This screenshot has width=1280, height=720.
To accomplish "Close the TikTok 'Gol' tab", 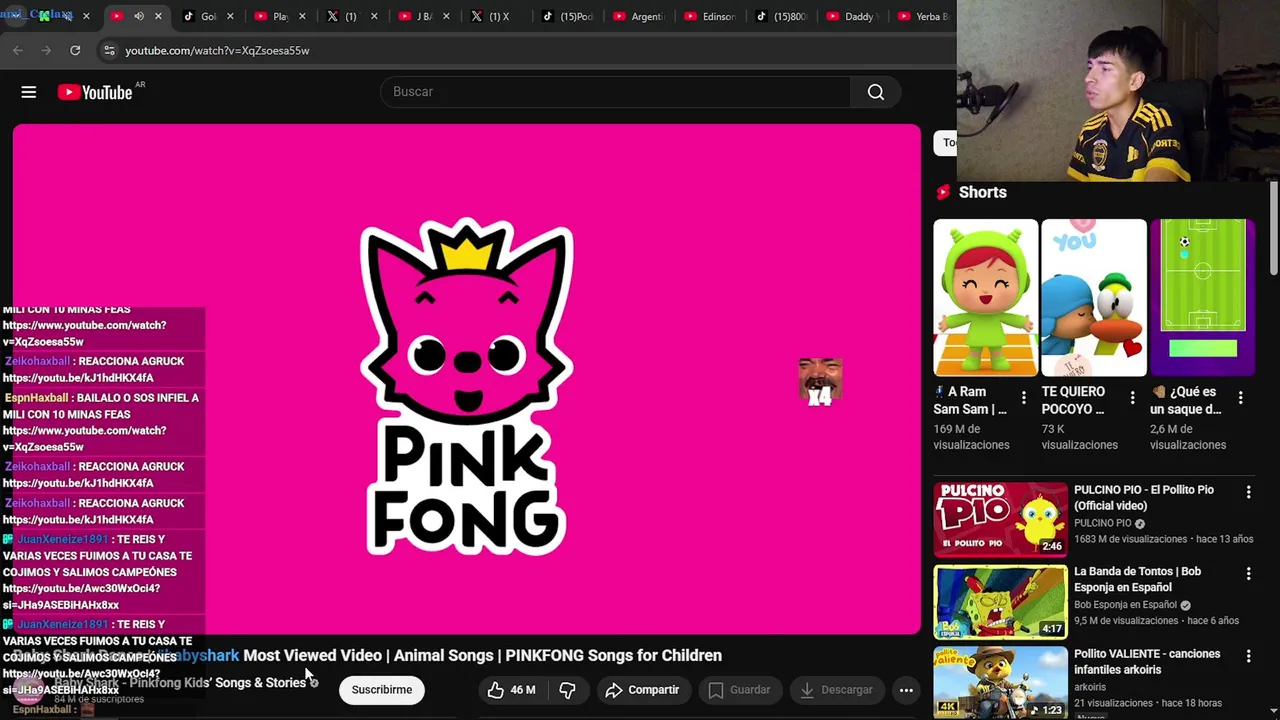I will click(230, 16).
